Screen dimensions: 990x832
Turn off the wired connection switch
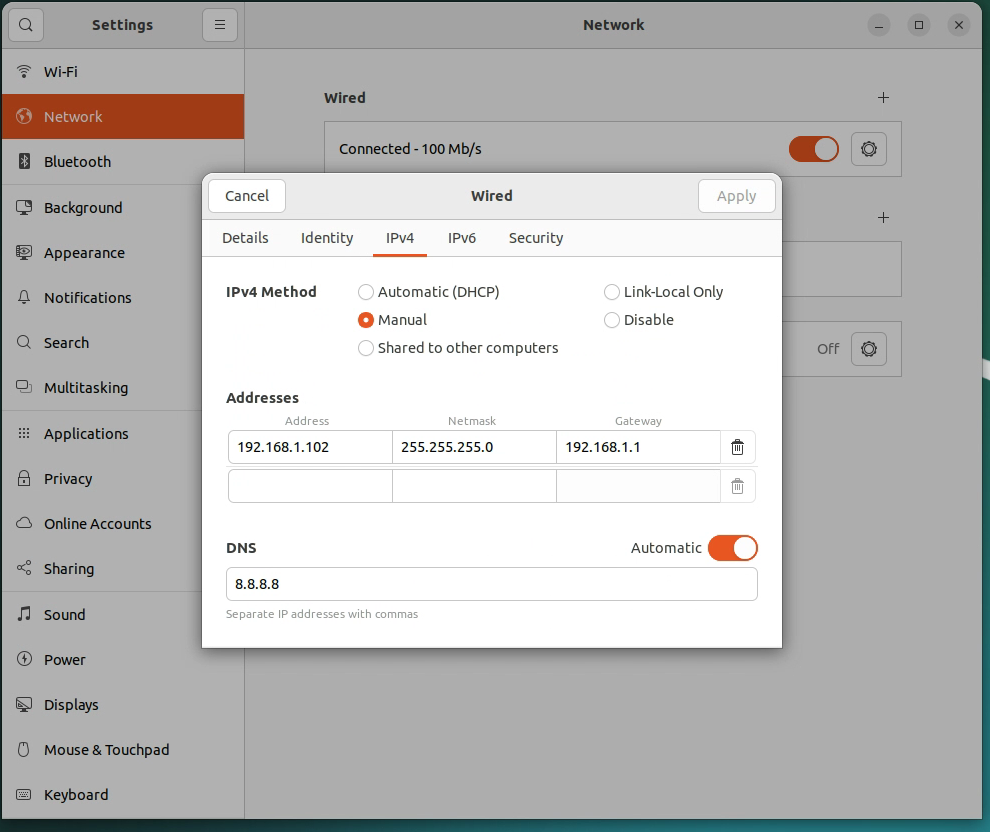click(814, 148)
